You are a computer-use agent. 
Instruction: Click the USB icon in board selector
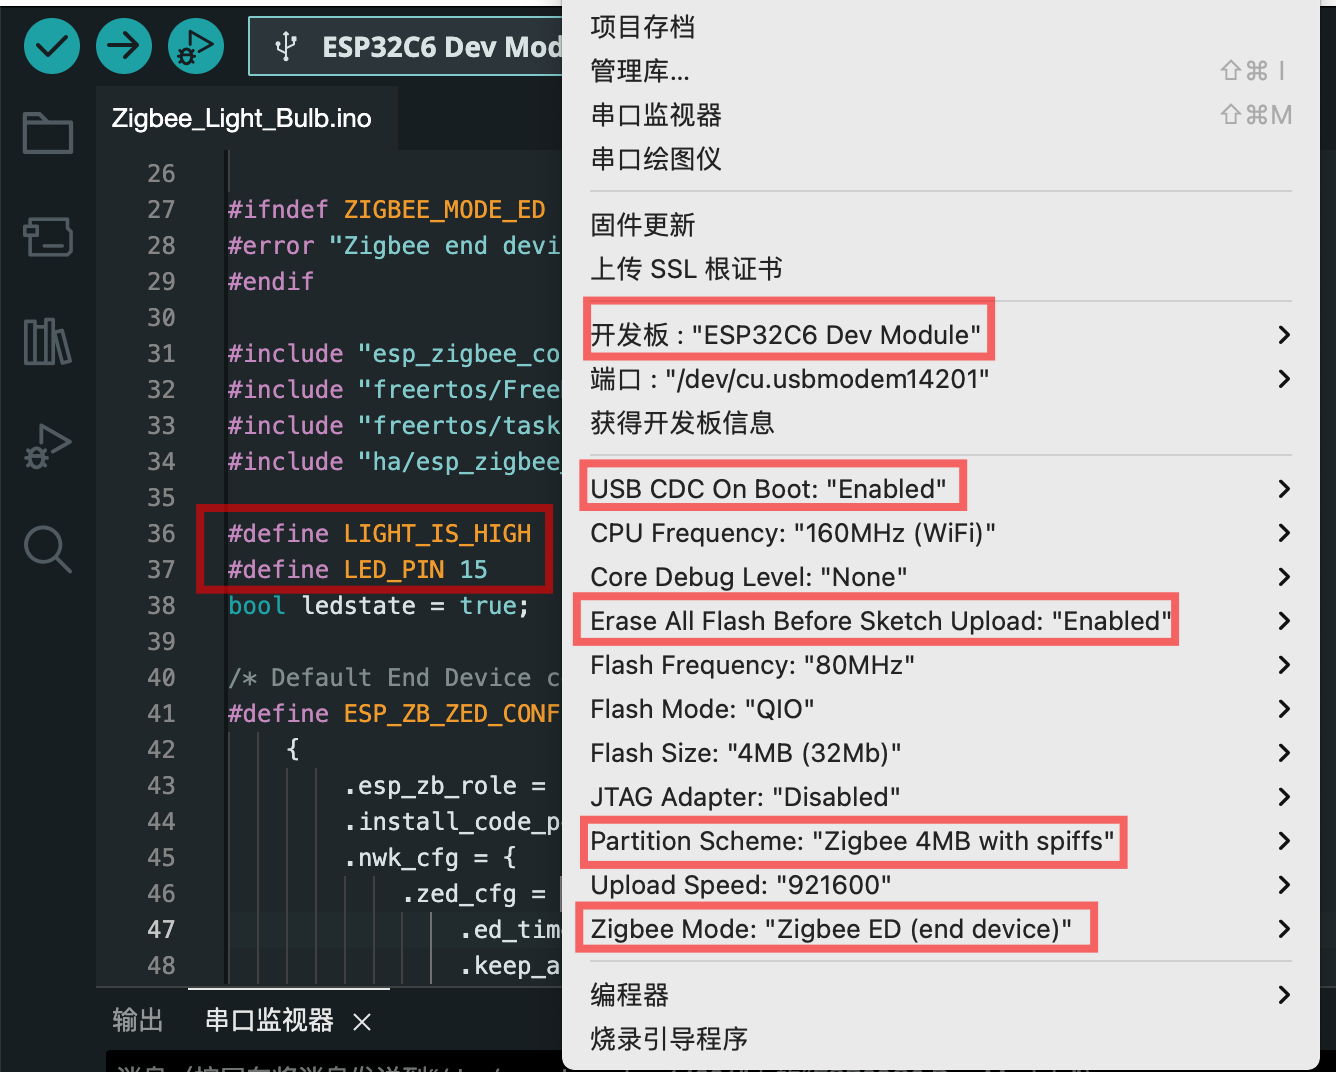click(x=286, y=46)
